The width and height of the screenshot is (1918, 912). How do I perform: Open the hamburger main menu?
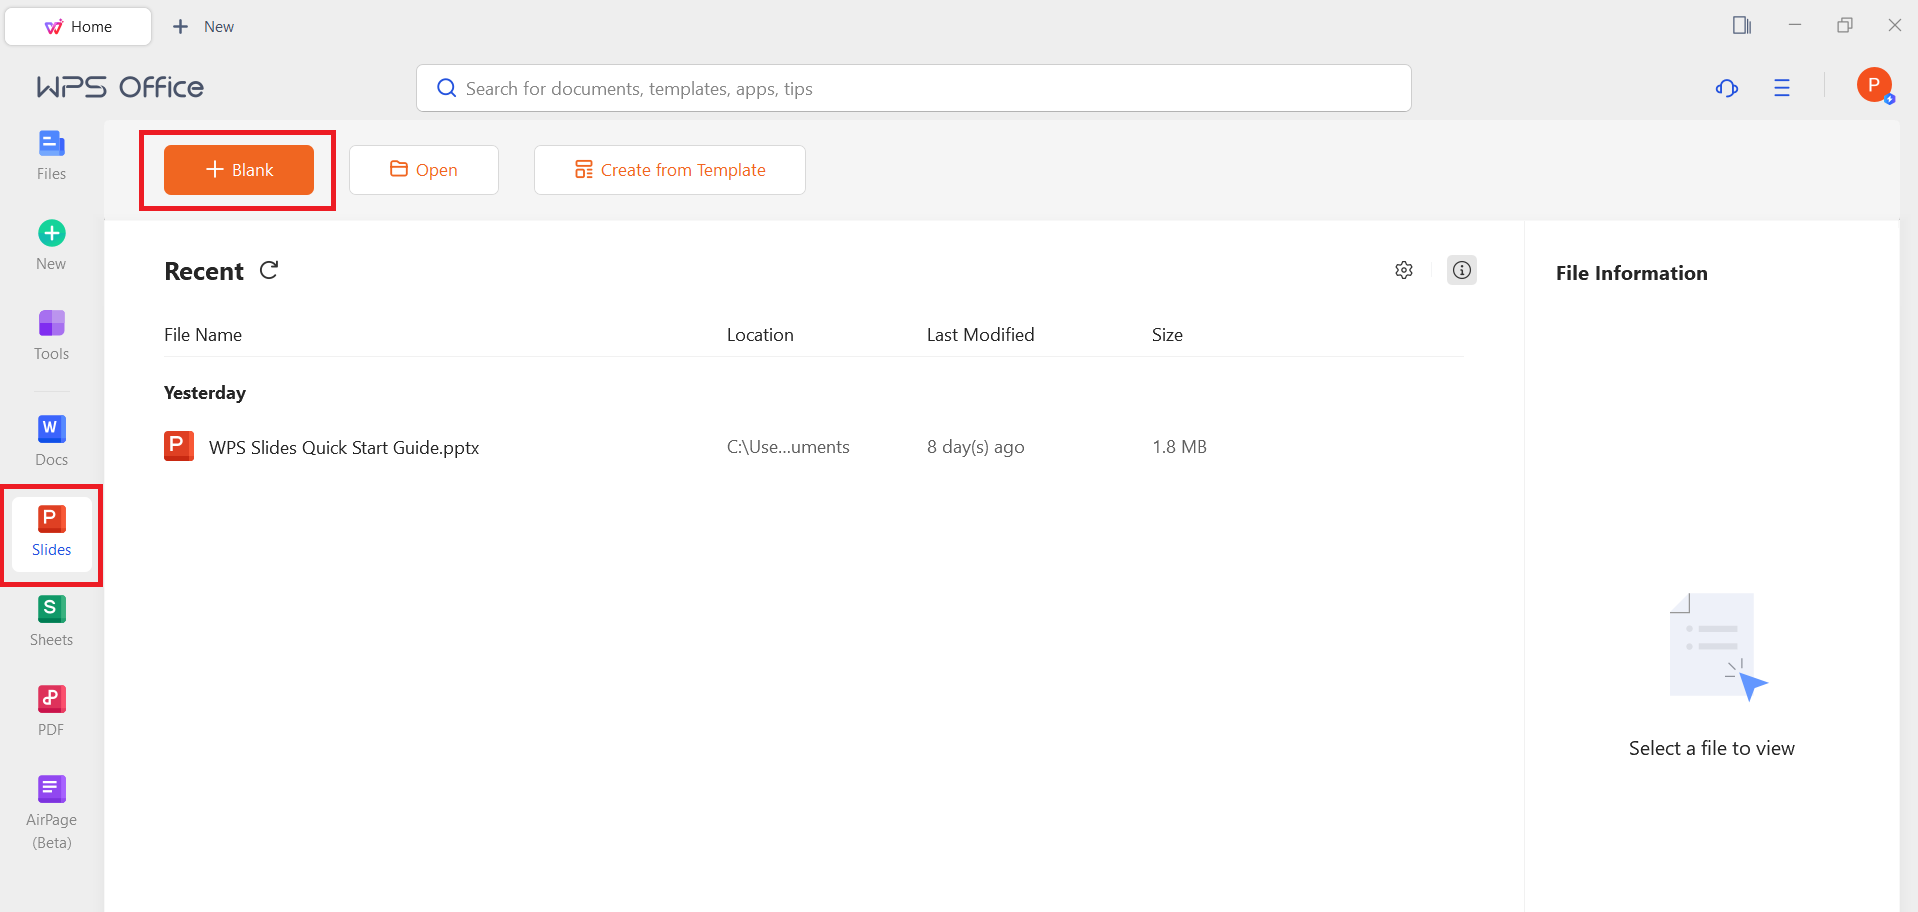tap(1782, 88)
